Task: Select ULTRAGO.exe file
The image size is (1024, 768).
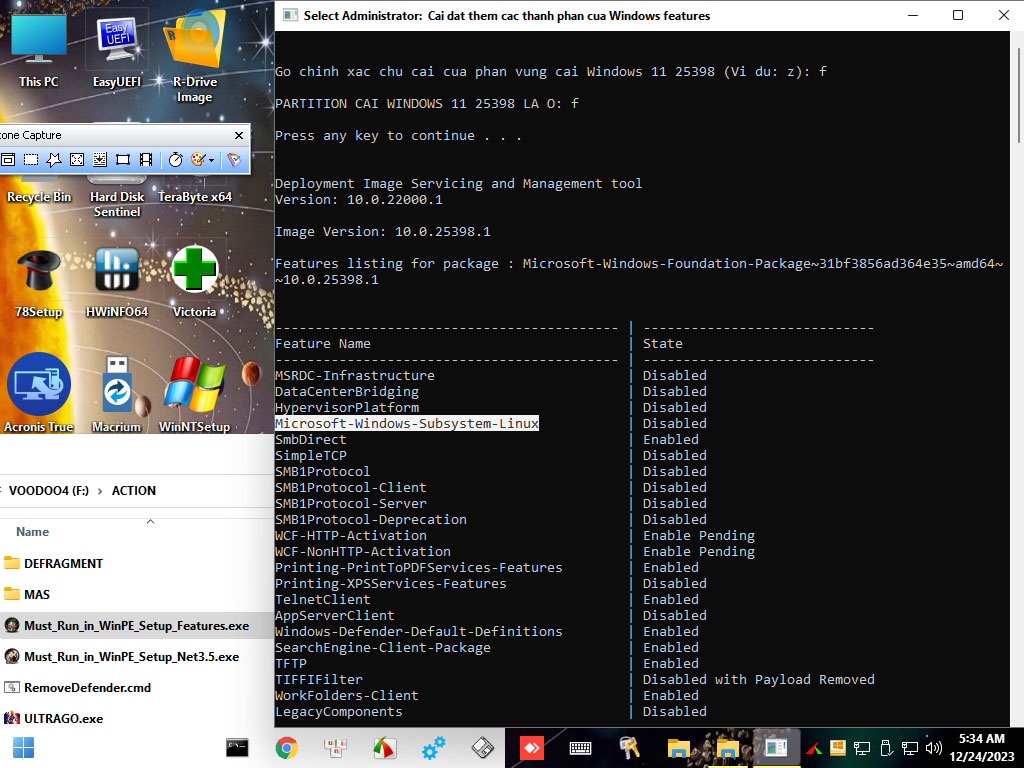Action: [x=63, y=718]
